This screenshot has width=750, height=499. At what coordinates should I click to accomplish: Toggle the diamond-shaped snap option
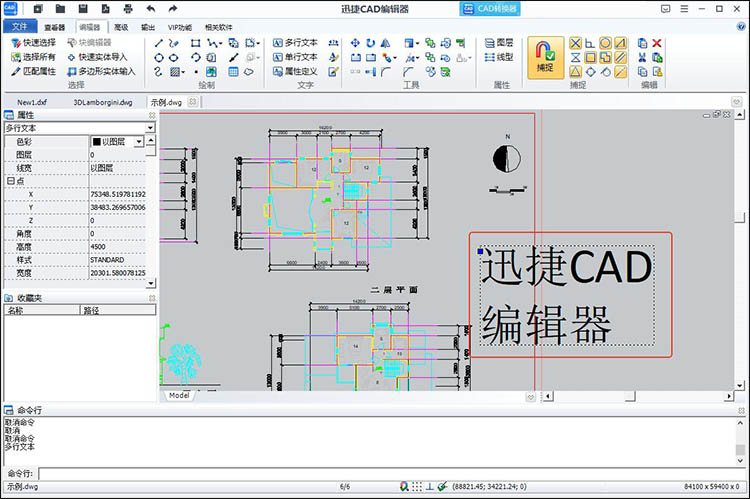pos(591,72)
